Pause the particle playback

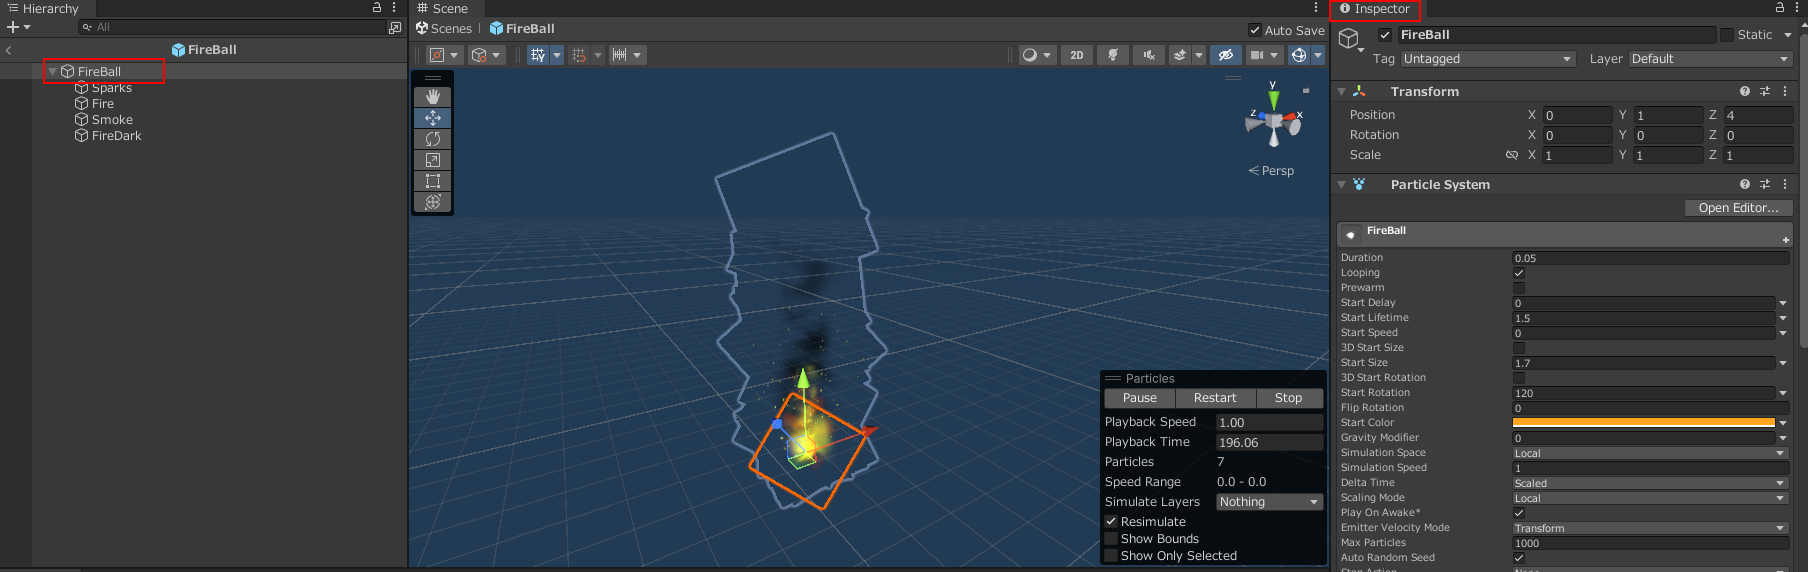[1139, 398]
